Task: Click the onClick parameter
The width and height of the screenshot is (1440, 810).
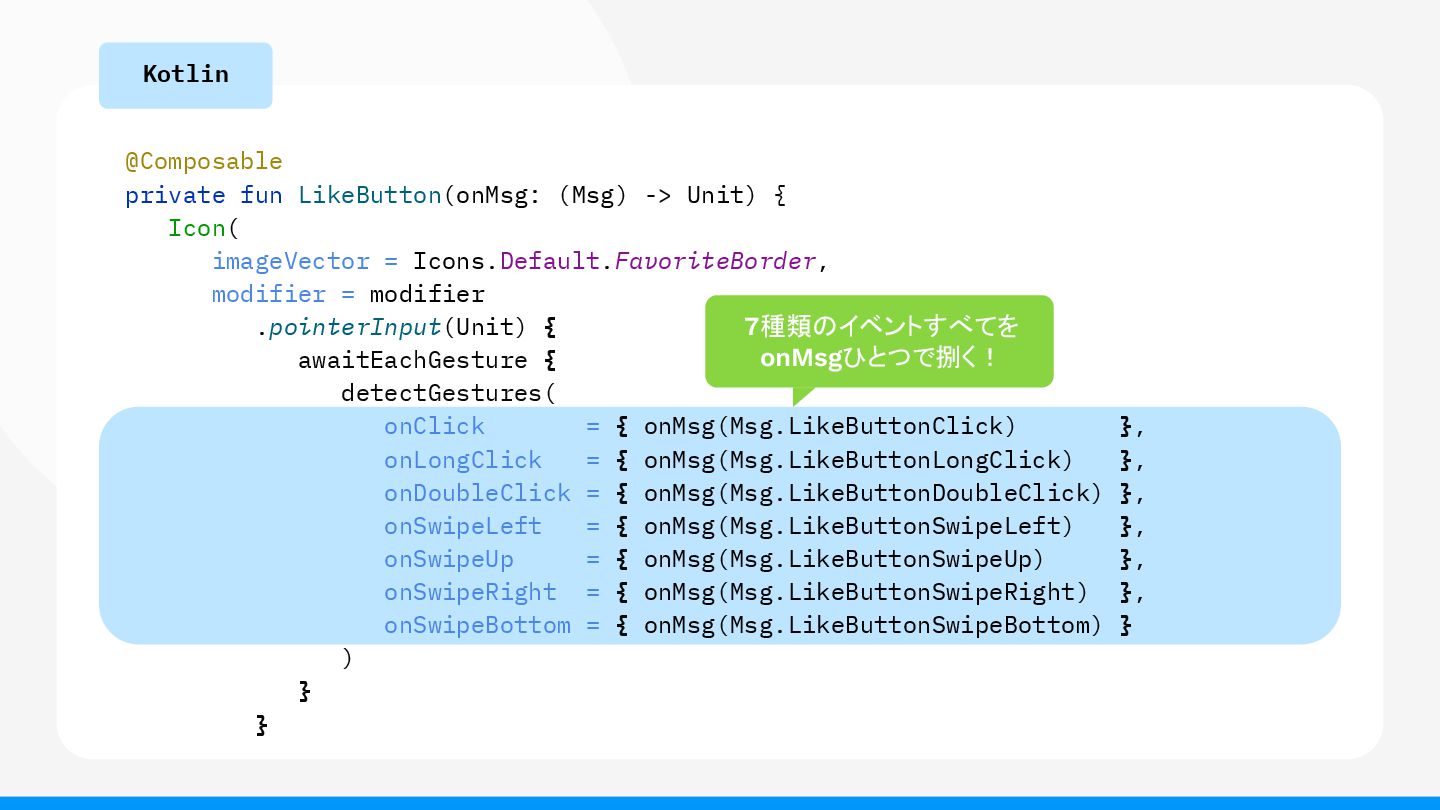Action: point(434,426)
